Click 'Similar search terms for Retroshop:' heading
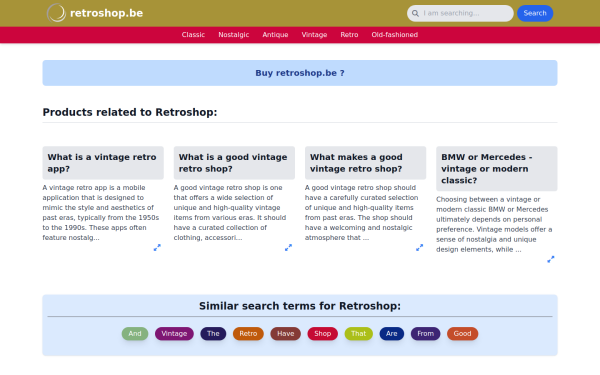Screen dimensions: 600x375 coord(300,306)
